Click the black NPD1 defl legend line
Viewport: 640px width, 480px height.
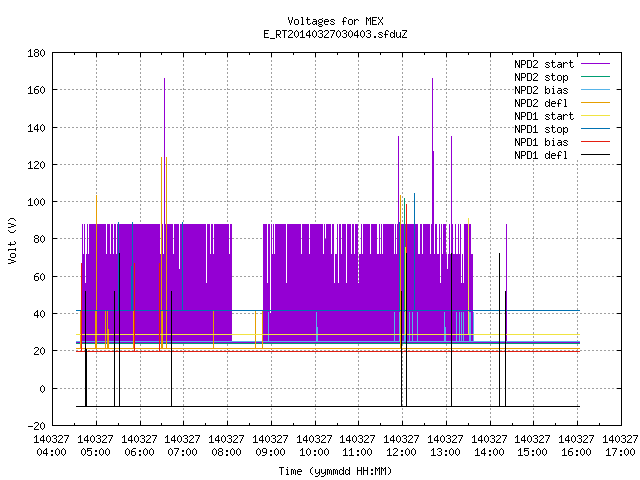coord(596,155)
